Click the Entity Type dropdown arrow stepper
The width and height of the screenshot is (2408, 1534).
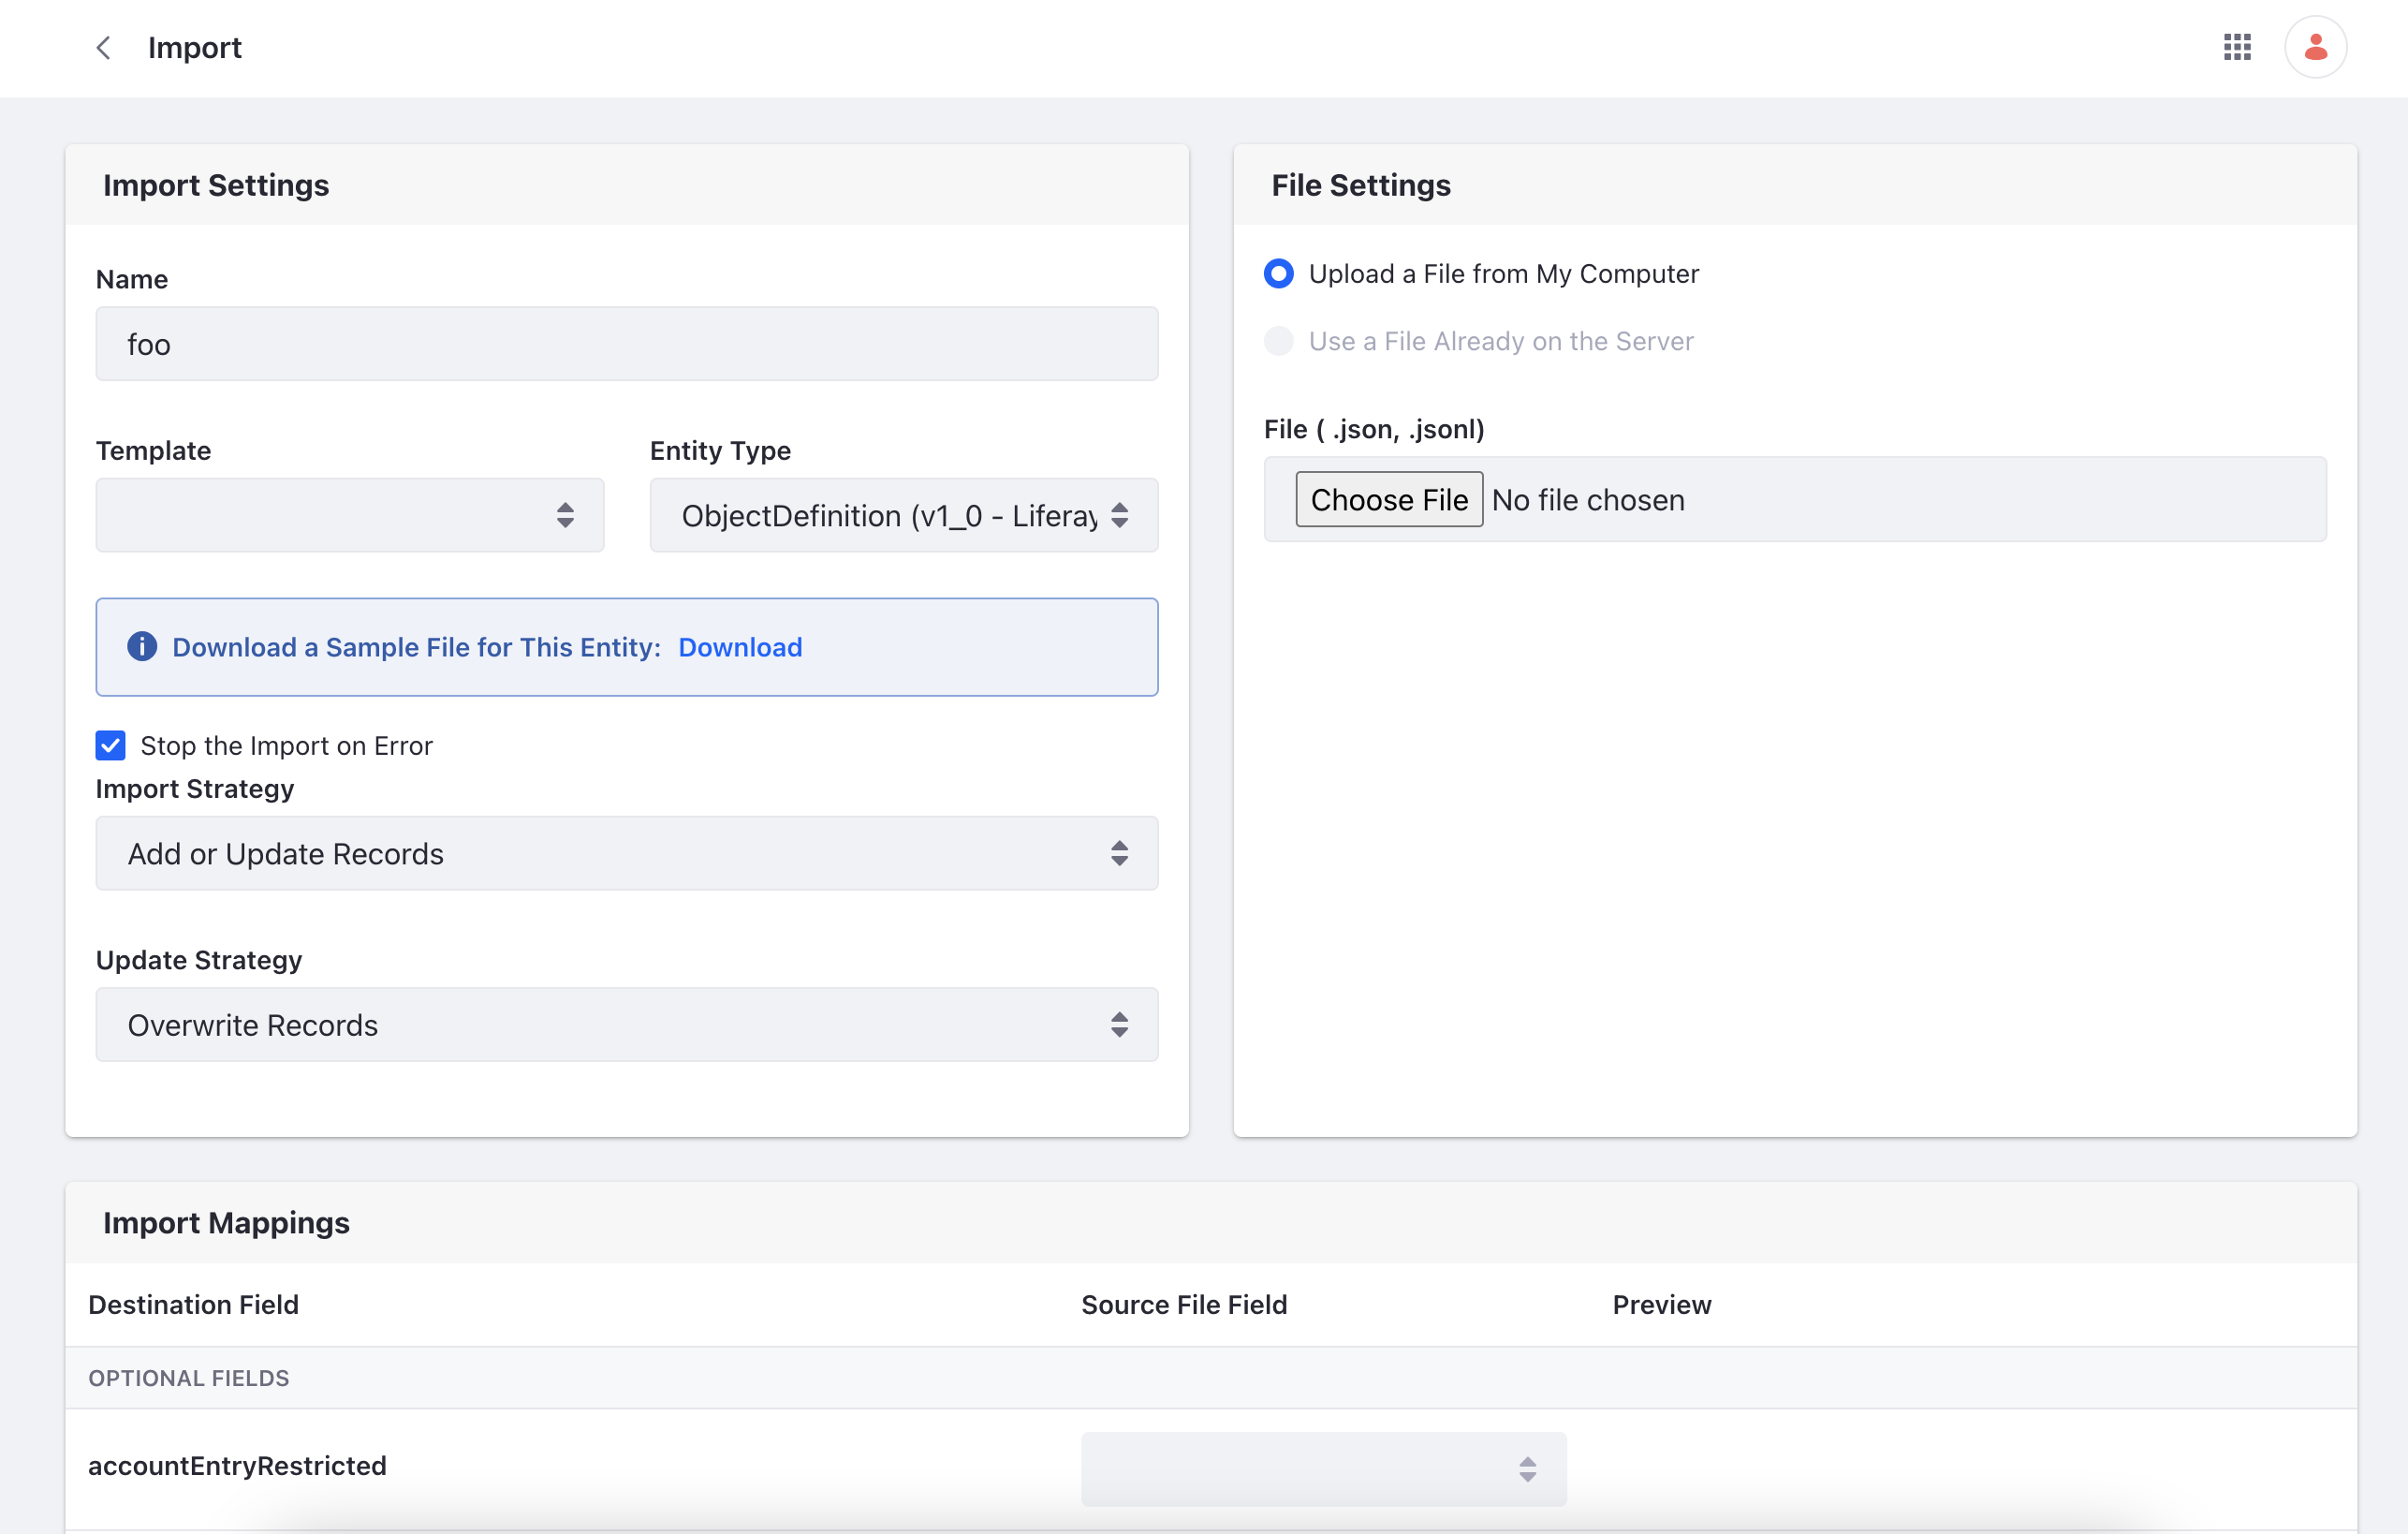1122,514
